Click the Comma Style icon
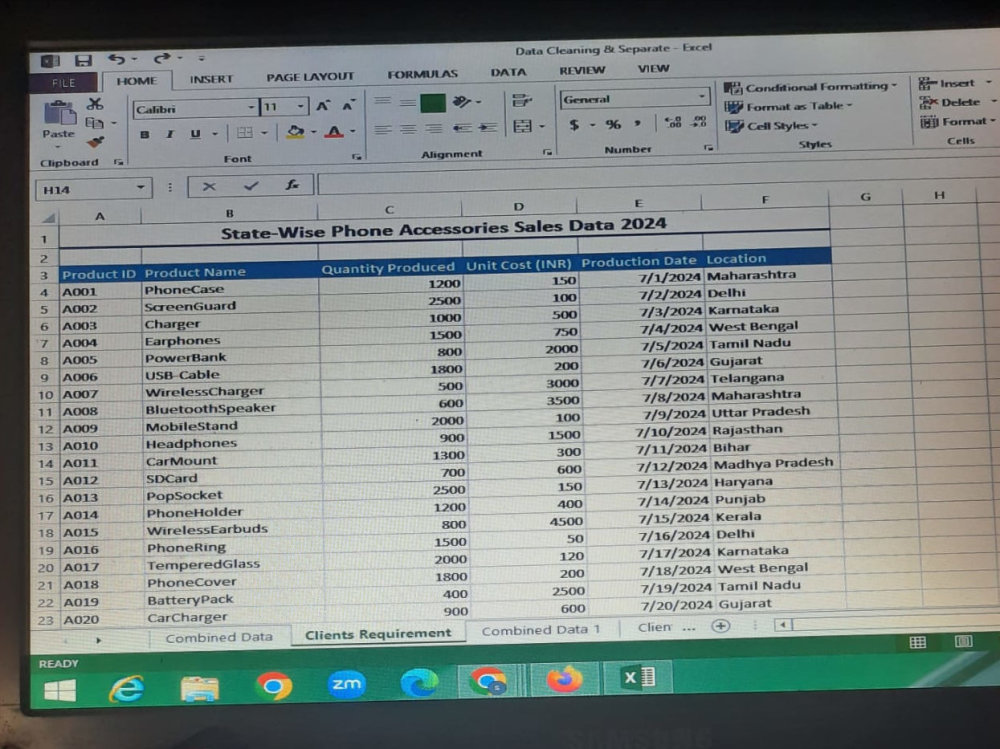This screenshot has height=749, width=1000. [x=638, y=122]
